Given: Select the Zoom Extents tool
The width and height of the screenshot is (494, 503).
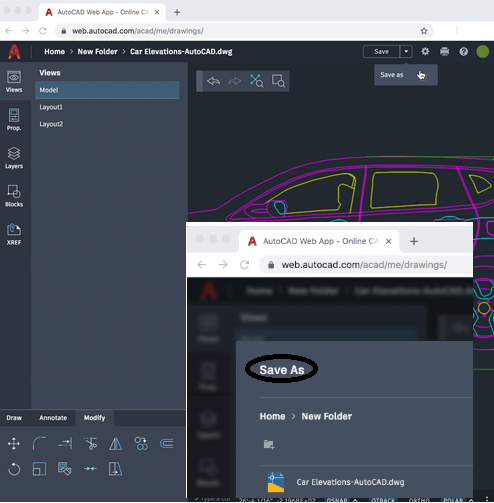Looking at the screenshot, I should point(256,81).
